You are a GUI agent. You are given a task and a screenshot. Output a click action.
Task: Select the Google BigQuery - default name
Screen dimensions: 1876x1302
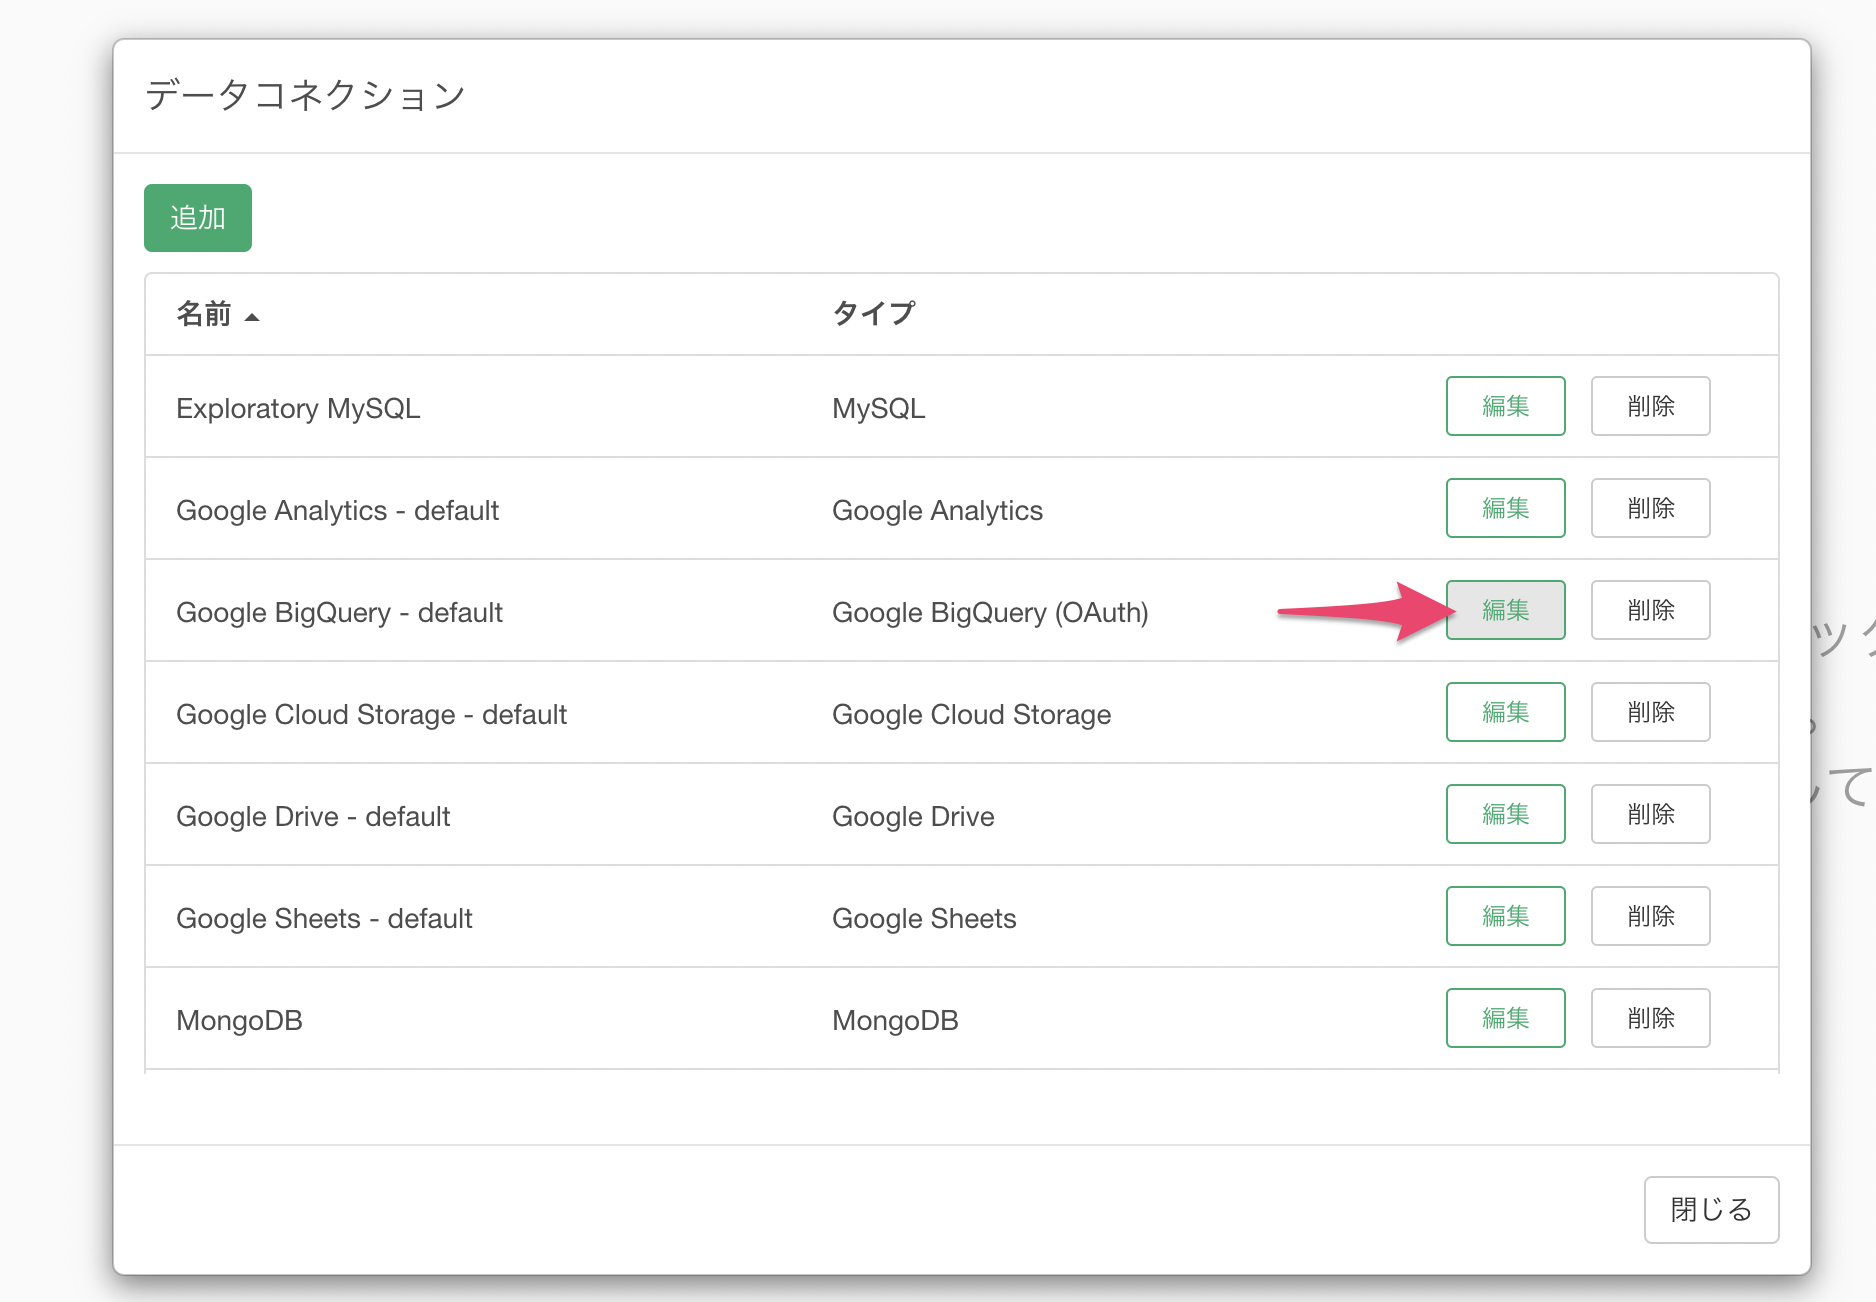[x=339, y=613]
